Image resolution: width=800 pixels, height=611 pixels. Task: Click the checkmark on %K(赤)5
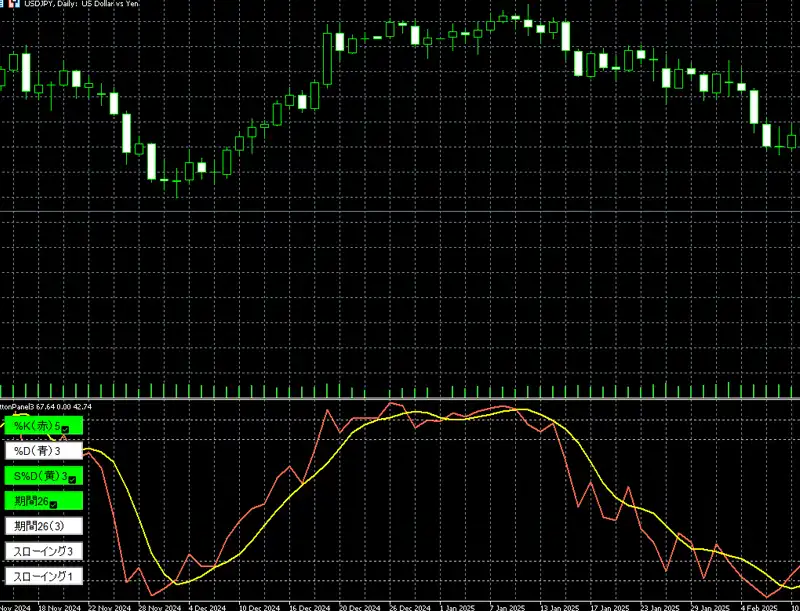pos(65,429)
